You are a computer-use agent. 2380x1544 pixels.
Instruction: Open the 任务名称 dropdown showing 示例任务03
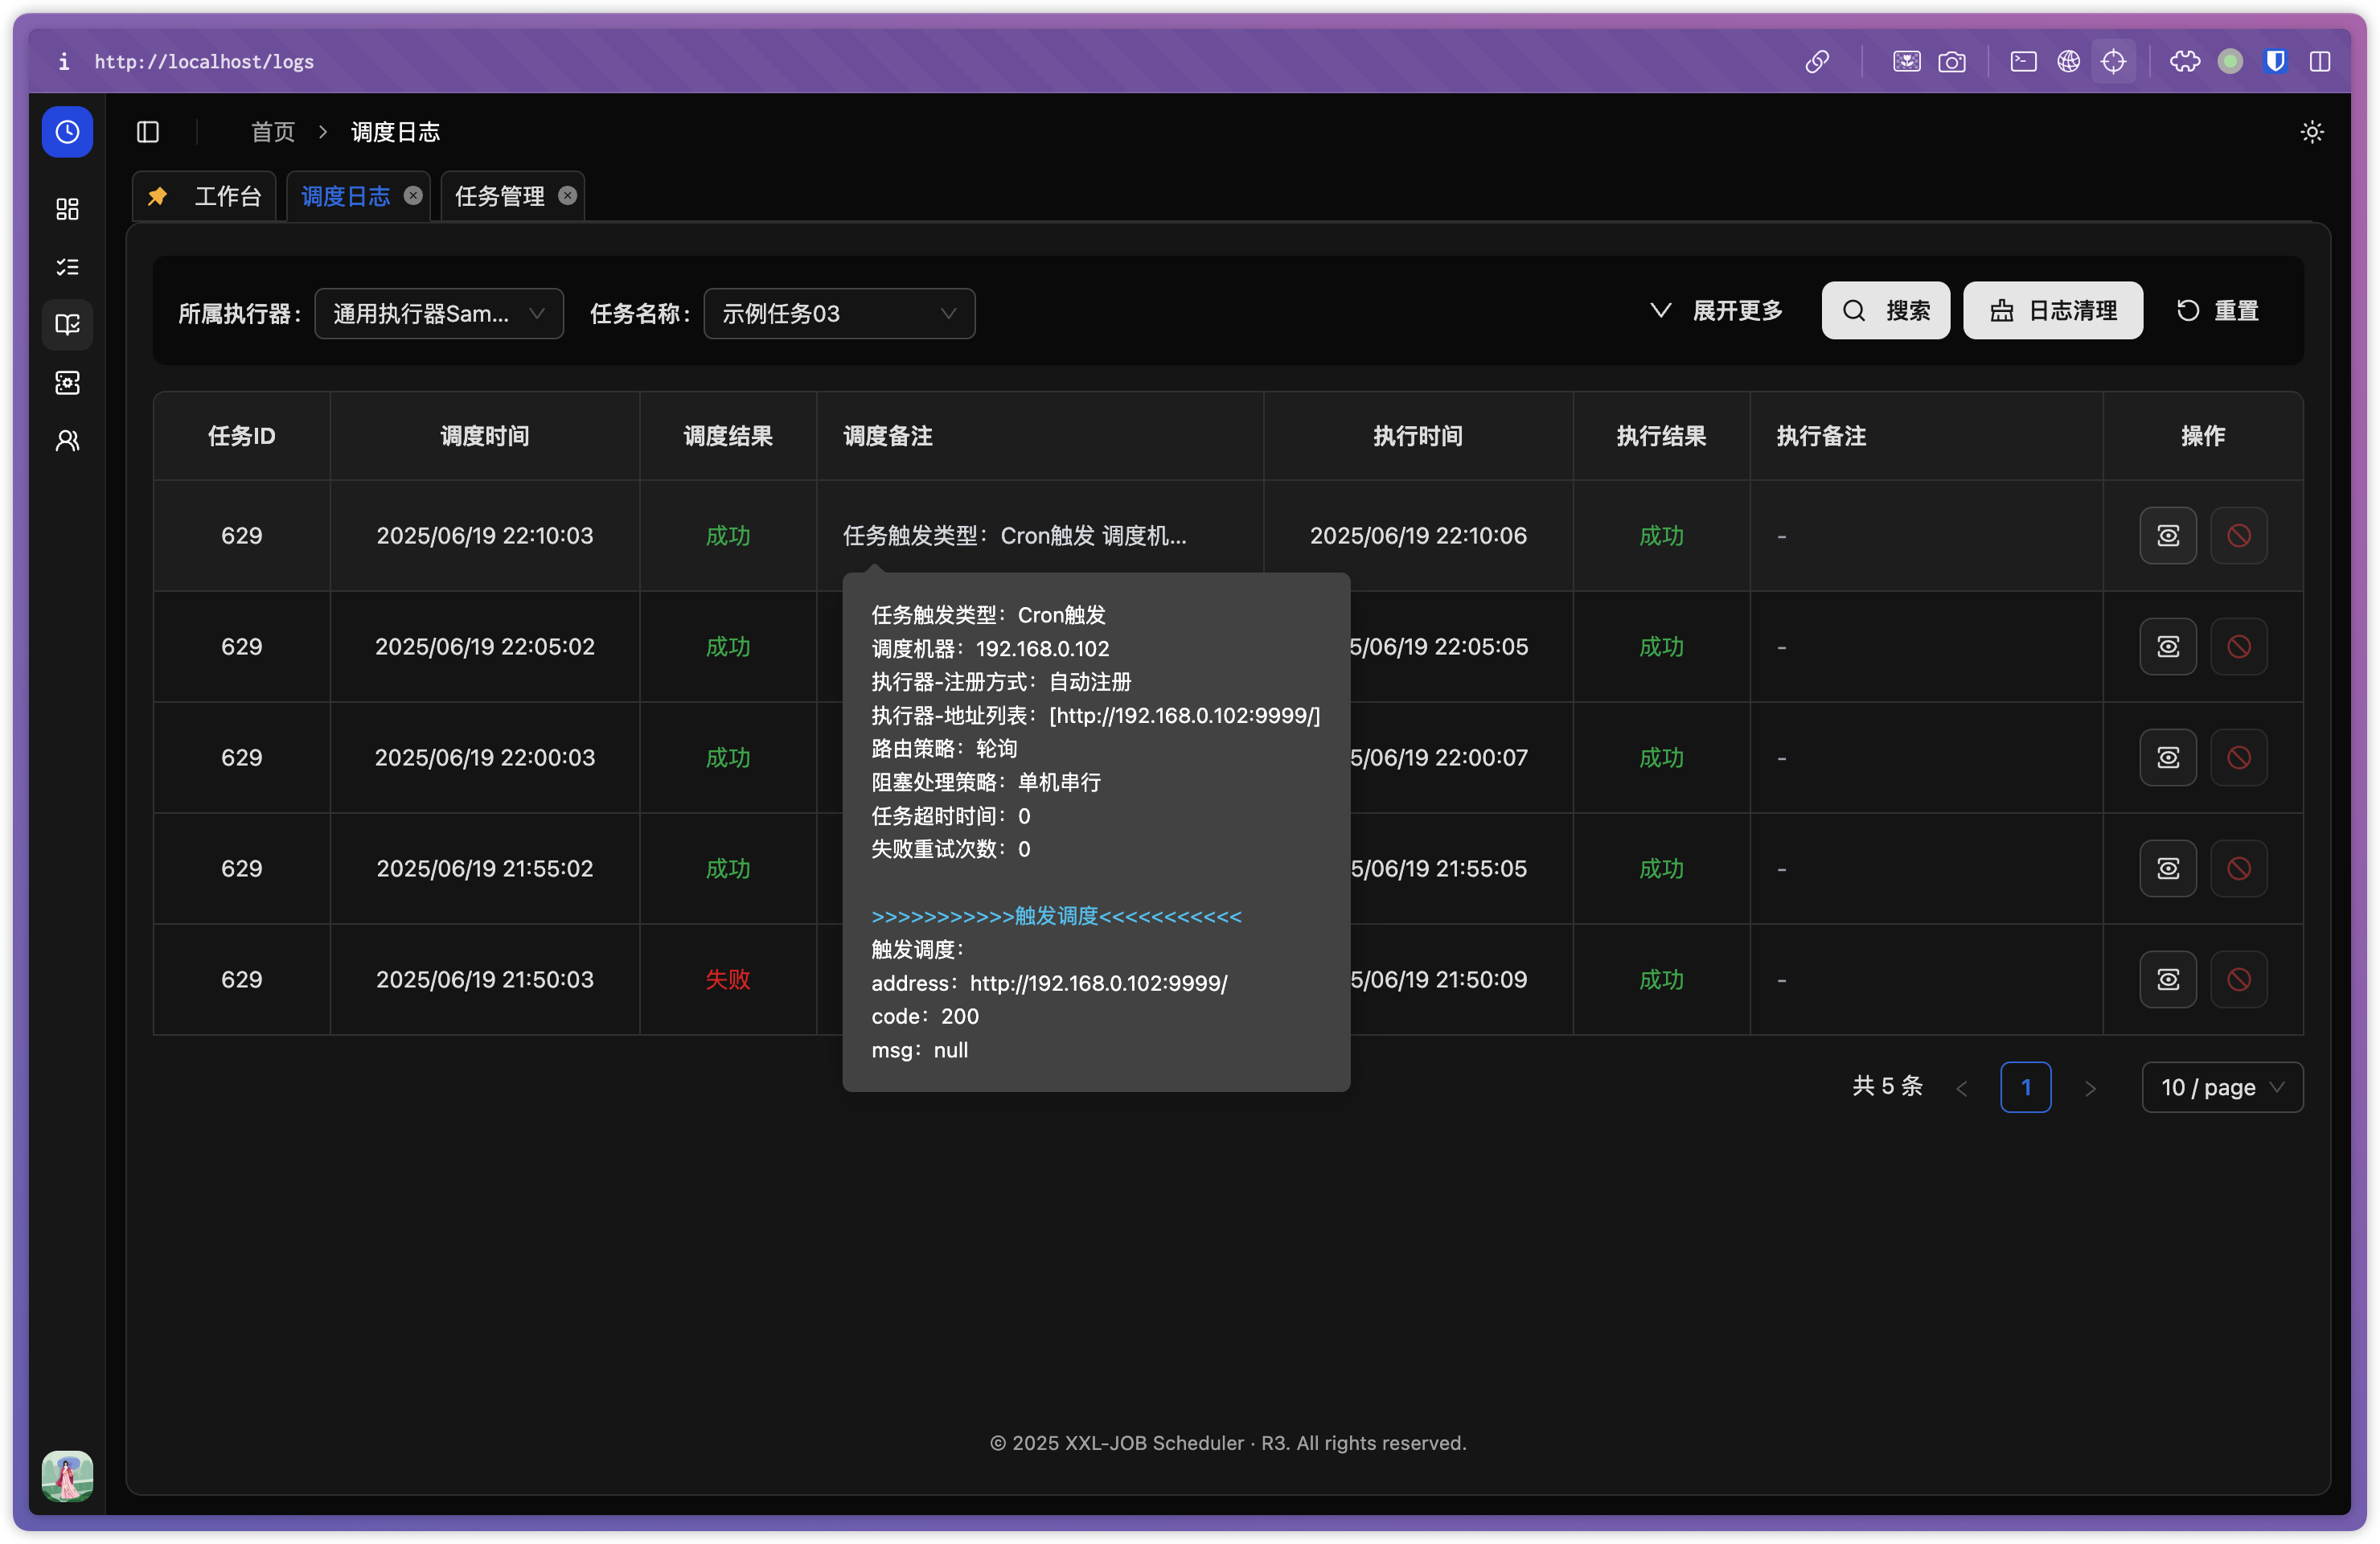[x=838, y=313]
